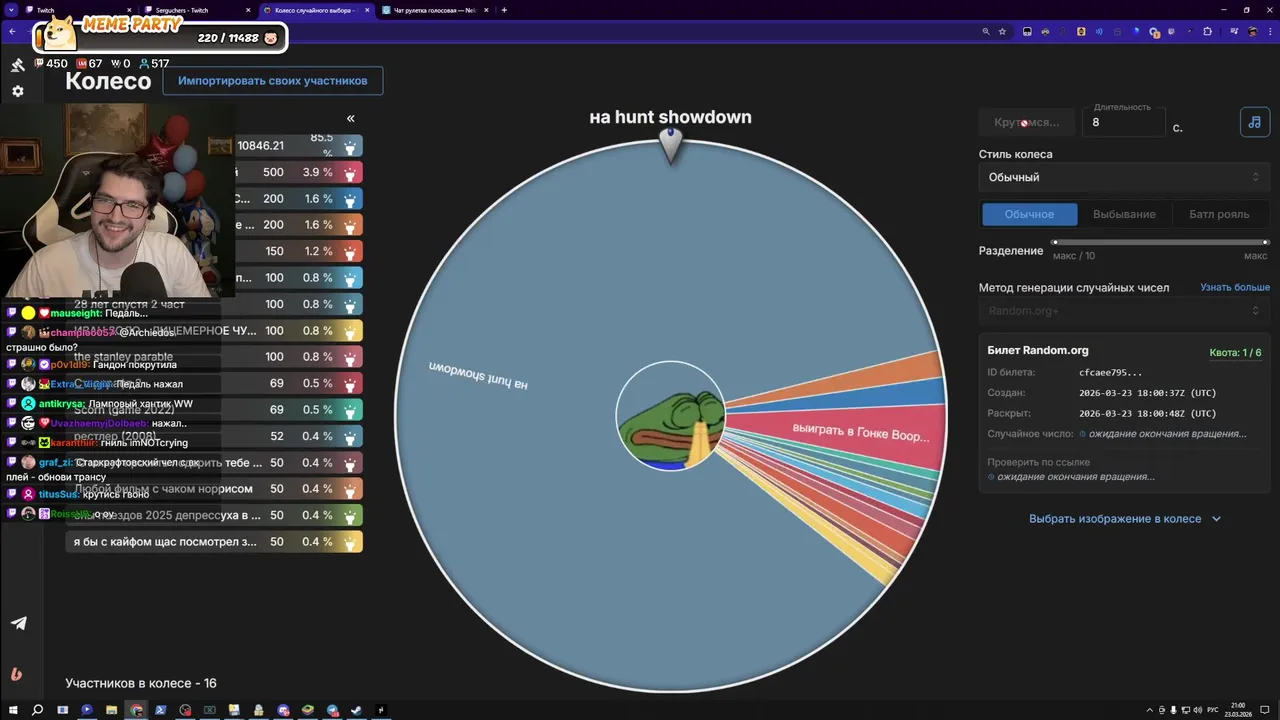
Task: Click the left handle of Разделение slider
Action: 1055,242
